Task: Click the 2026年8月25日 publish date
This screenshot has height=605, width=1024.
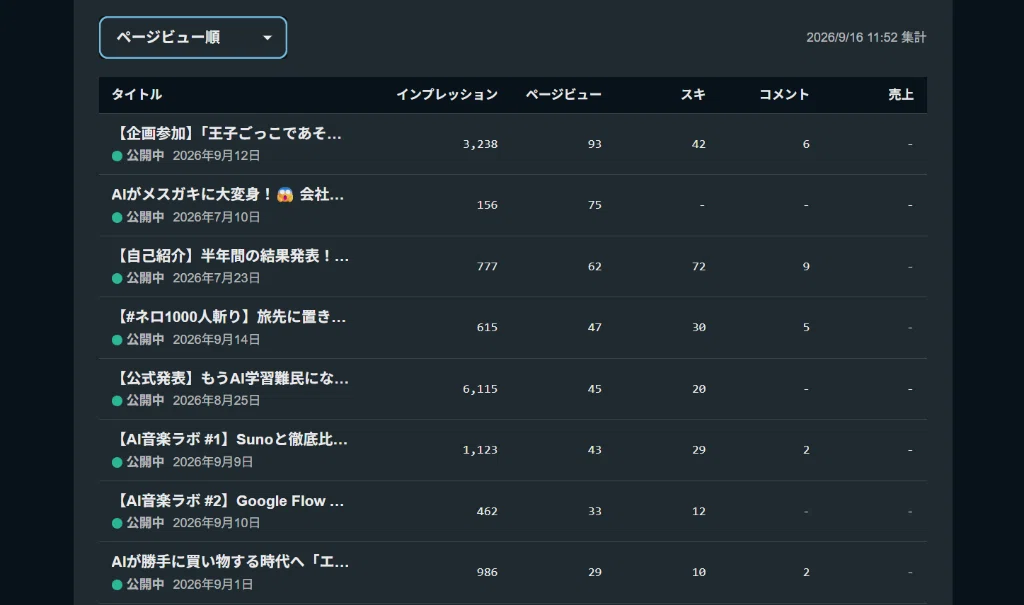Action: click(216, 401)
